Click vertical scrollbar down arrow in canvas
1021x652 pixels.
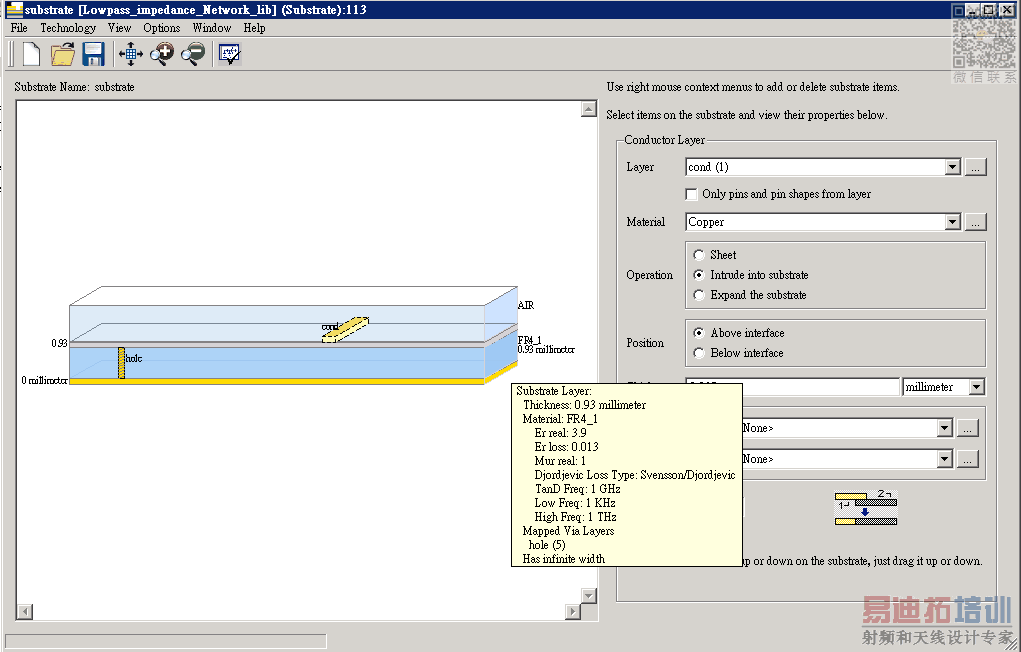point(589,595)
